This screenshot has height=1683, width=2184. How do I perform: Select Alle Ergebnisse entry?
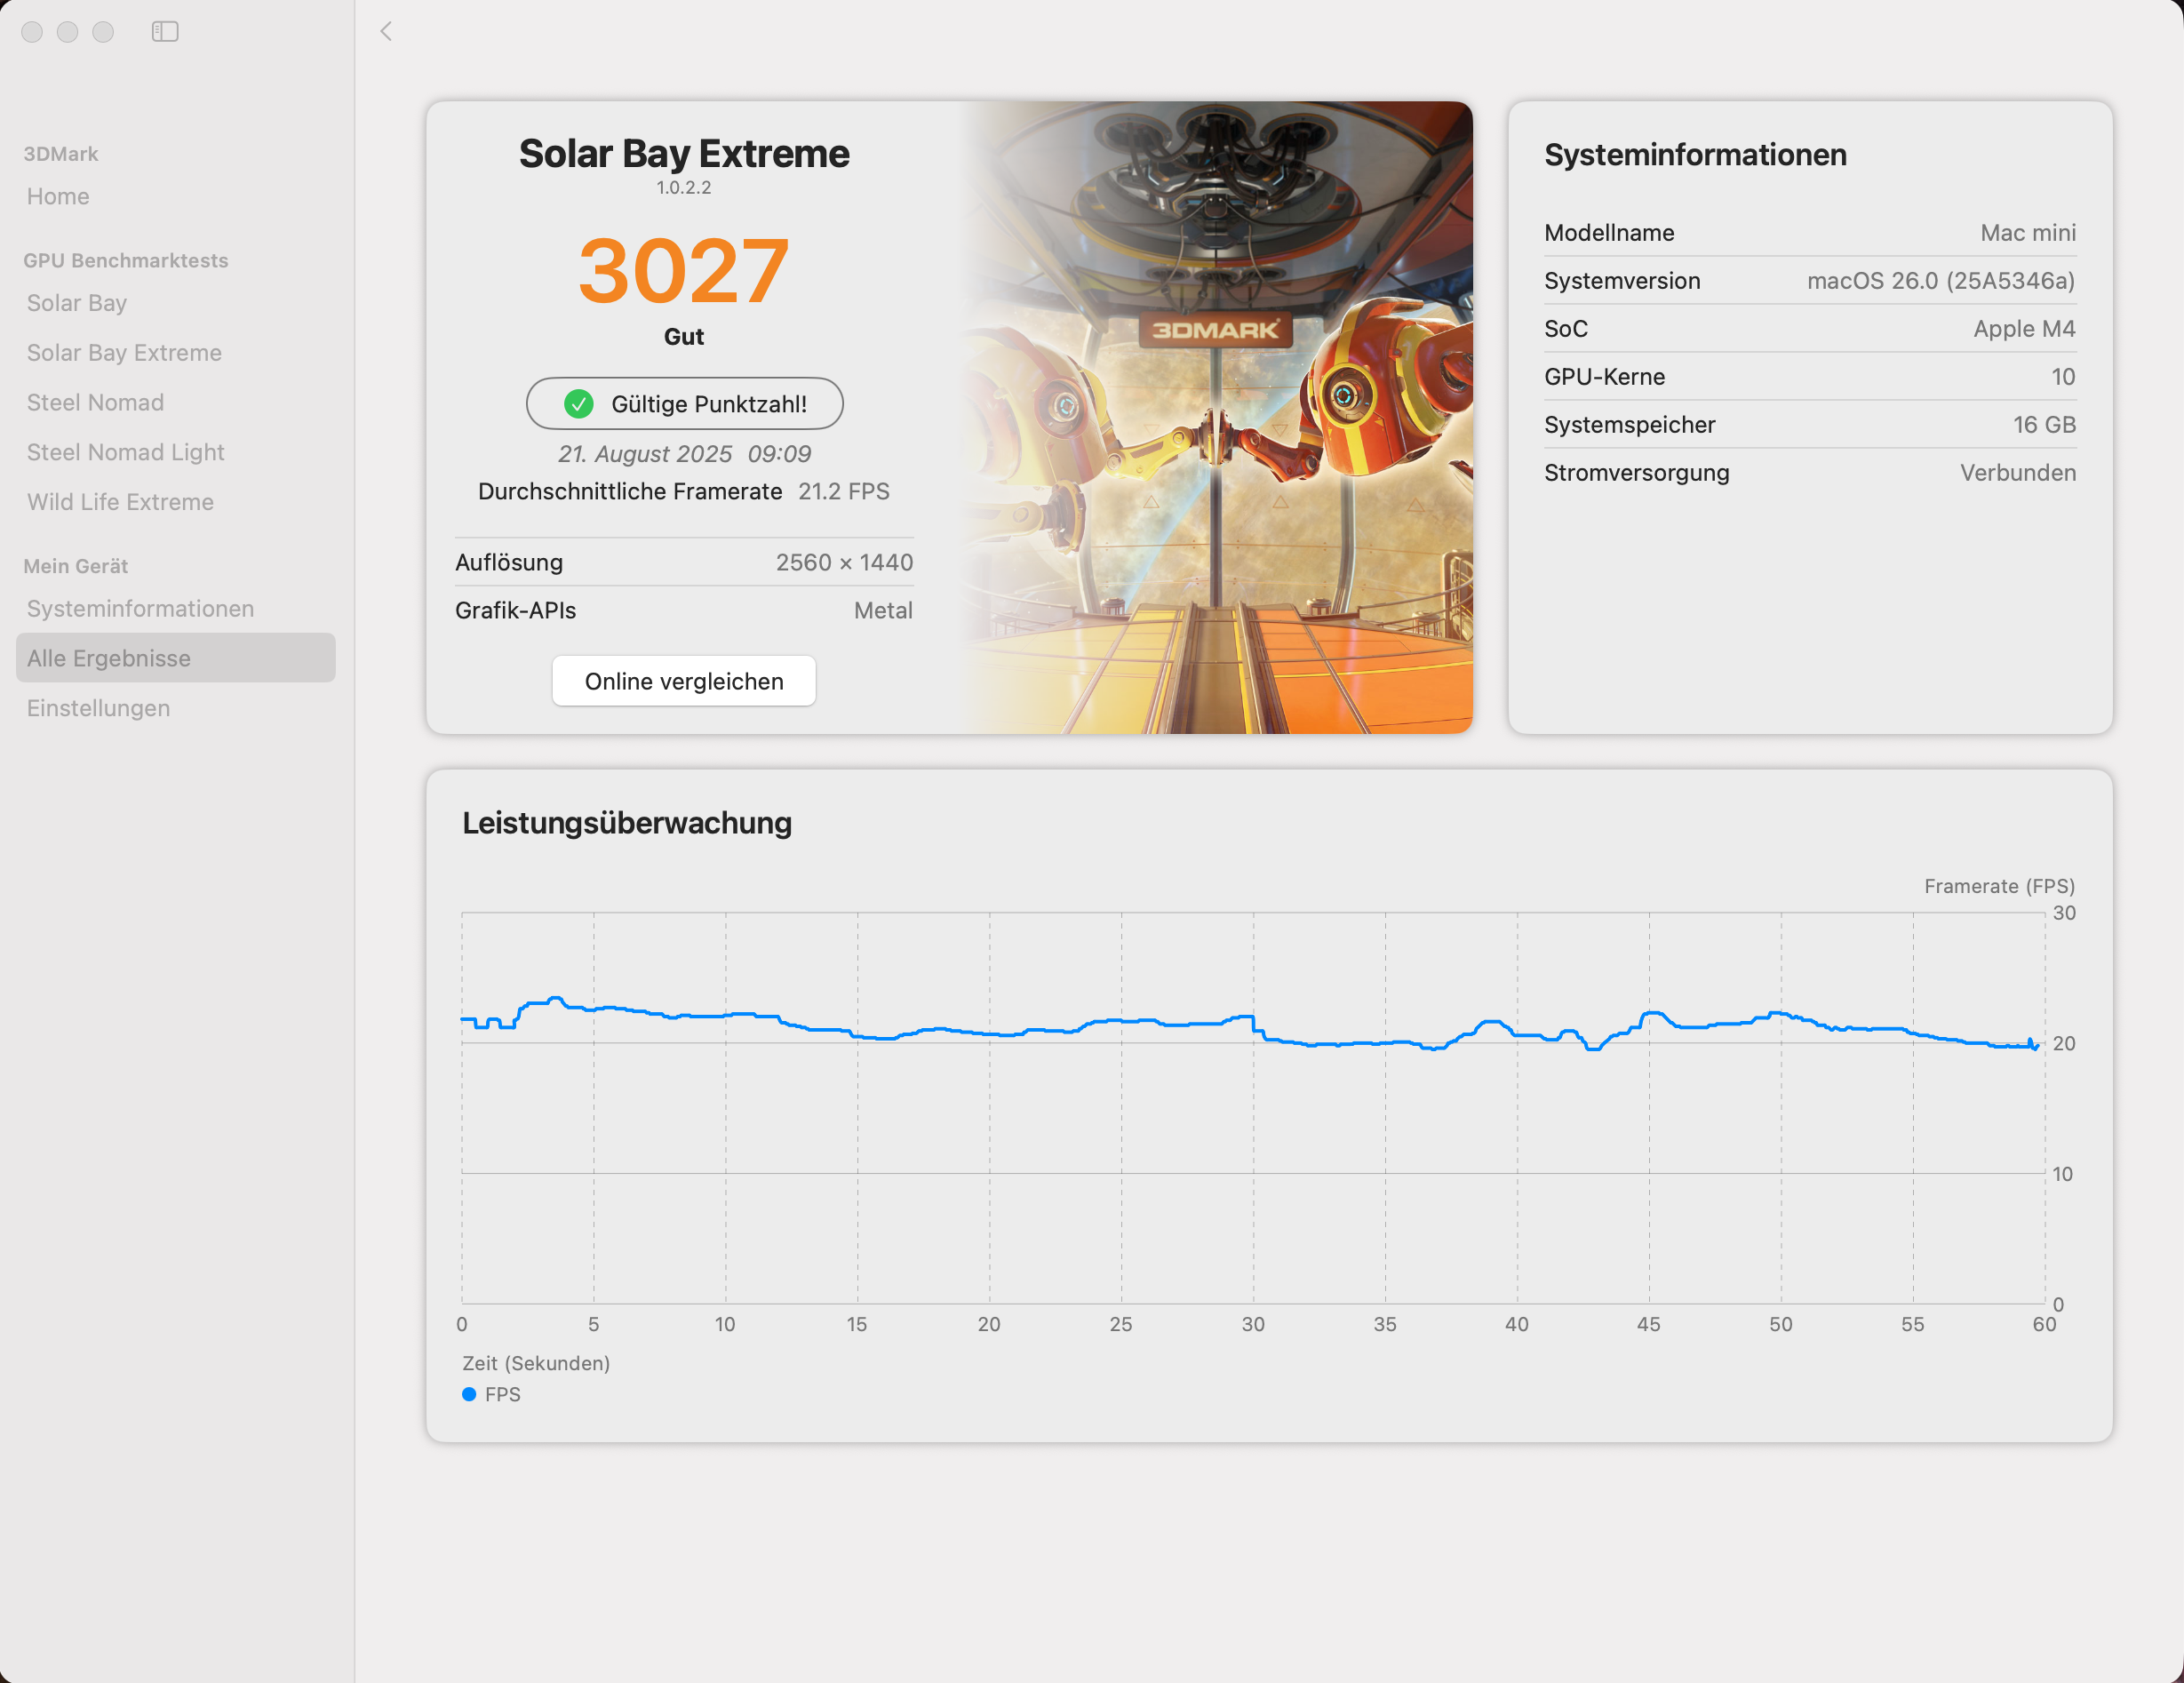109,658
